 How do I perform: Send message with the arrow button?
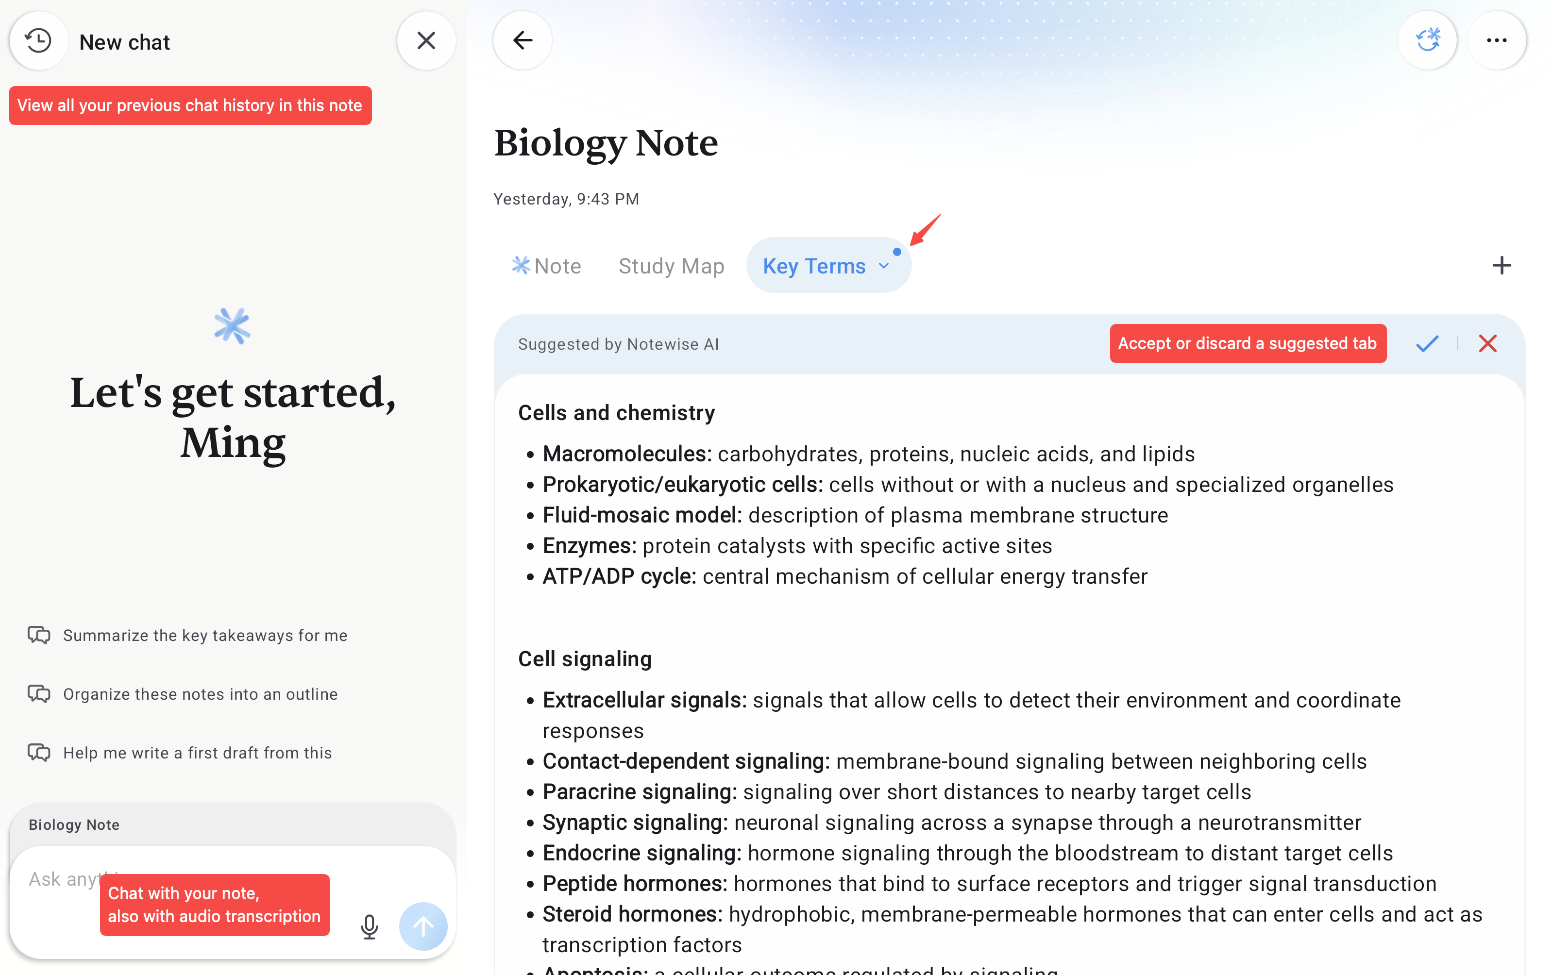coord(424,927)
